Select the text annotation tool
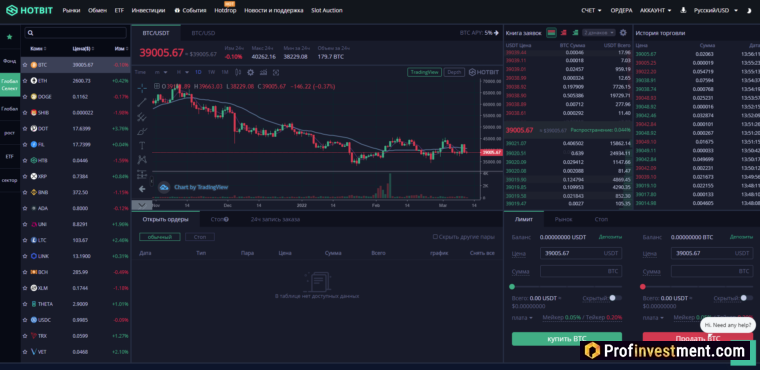This screenshot has height=370, width=760. point(142,145)
